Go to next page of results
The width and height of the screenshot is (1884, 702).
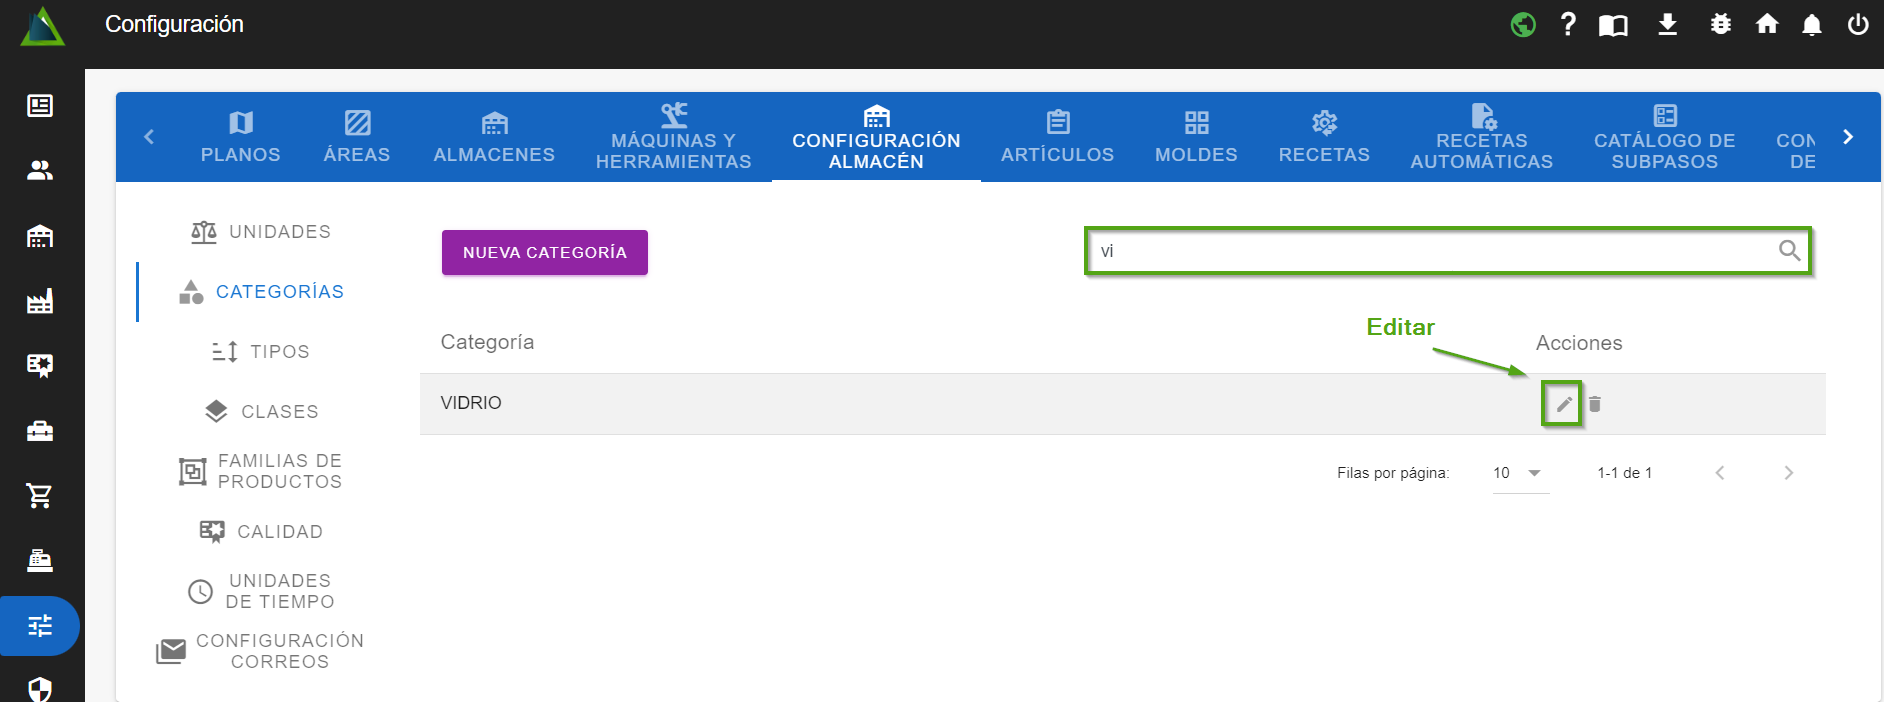coord(1788,473)
